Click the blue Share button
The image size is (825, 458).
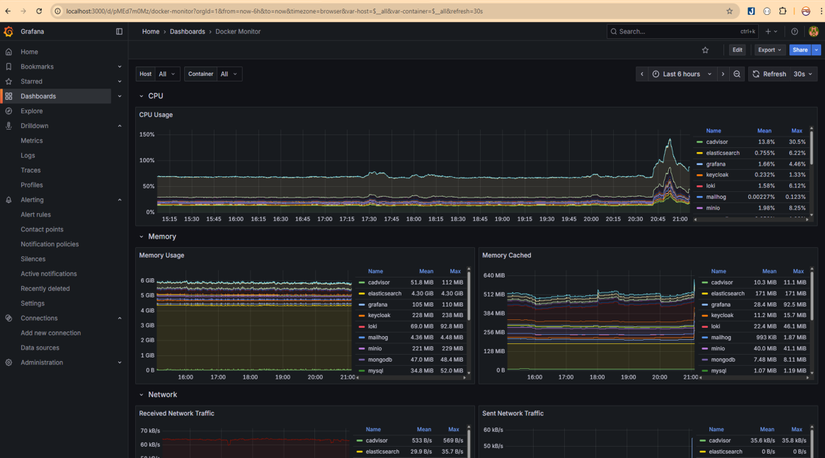(x=799, y=50)
